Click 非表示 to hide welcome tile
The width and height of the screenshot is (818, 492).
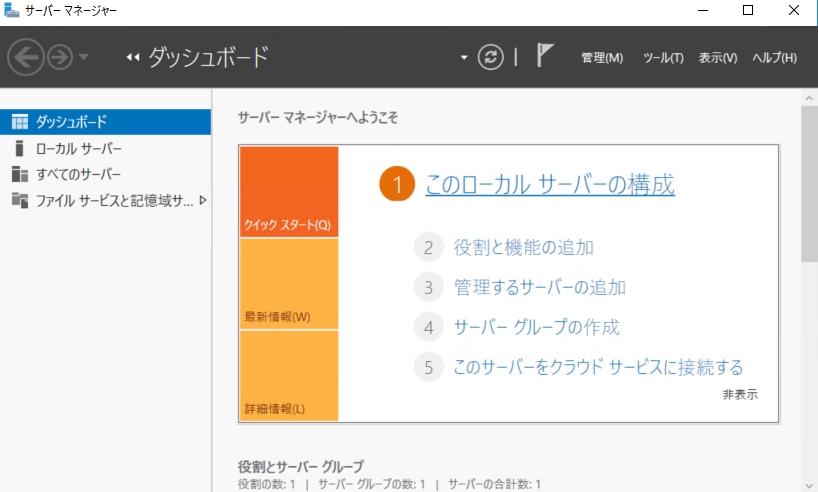(x=740, y=394)
